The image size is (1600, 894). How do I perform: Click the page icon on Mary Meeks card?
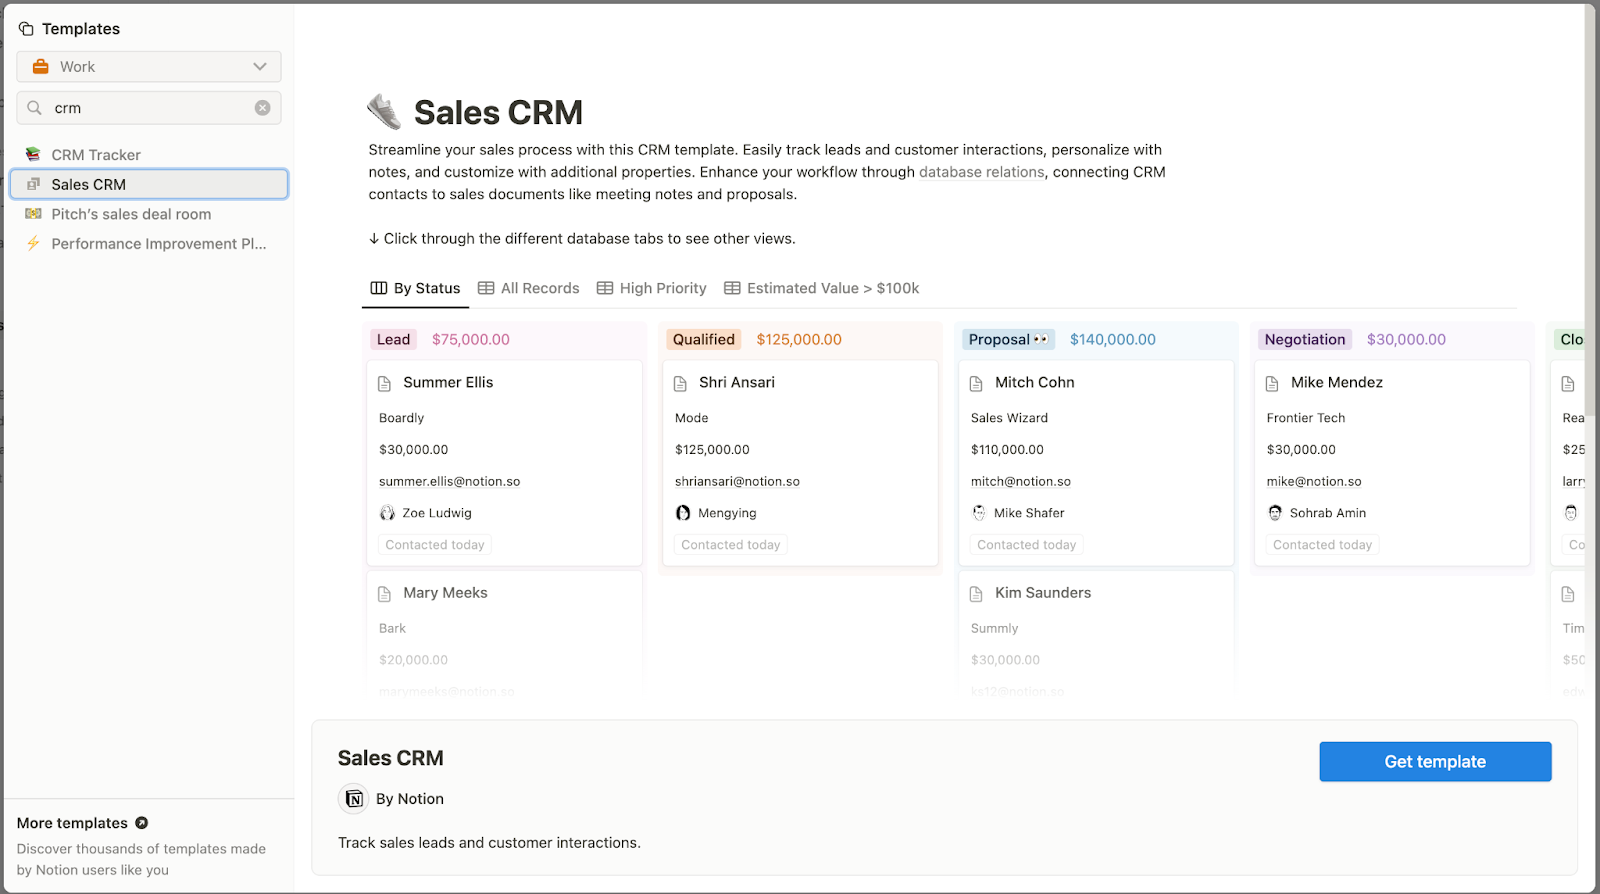click(384, 594)
